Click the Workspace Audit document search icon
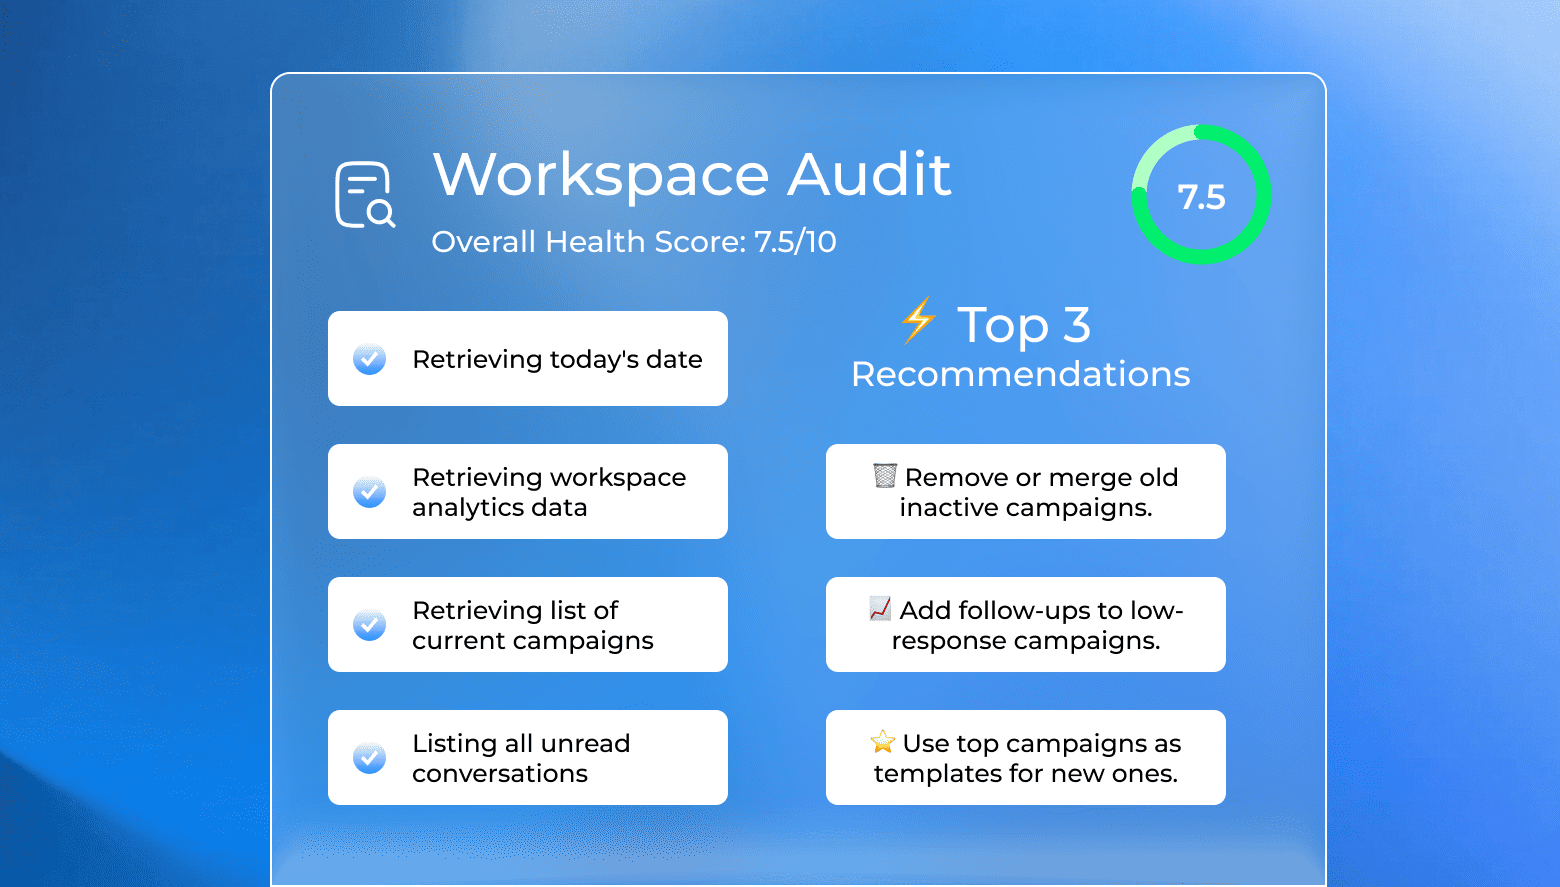Screen dimensions: 1560x887 [365, 194]
